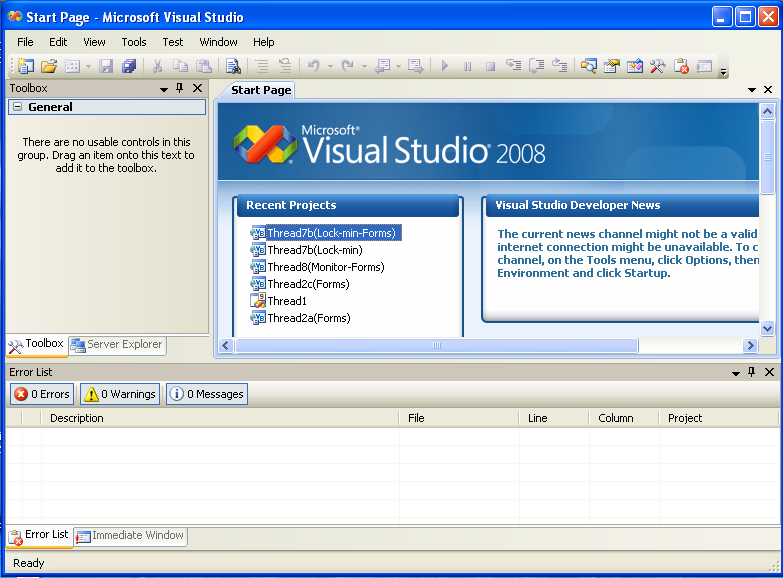Open the Tools menu
The image size is (783, 578).
134,42
